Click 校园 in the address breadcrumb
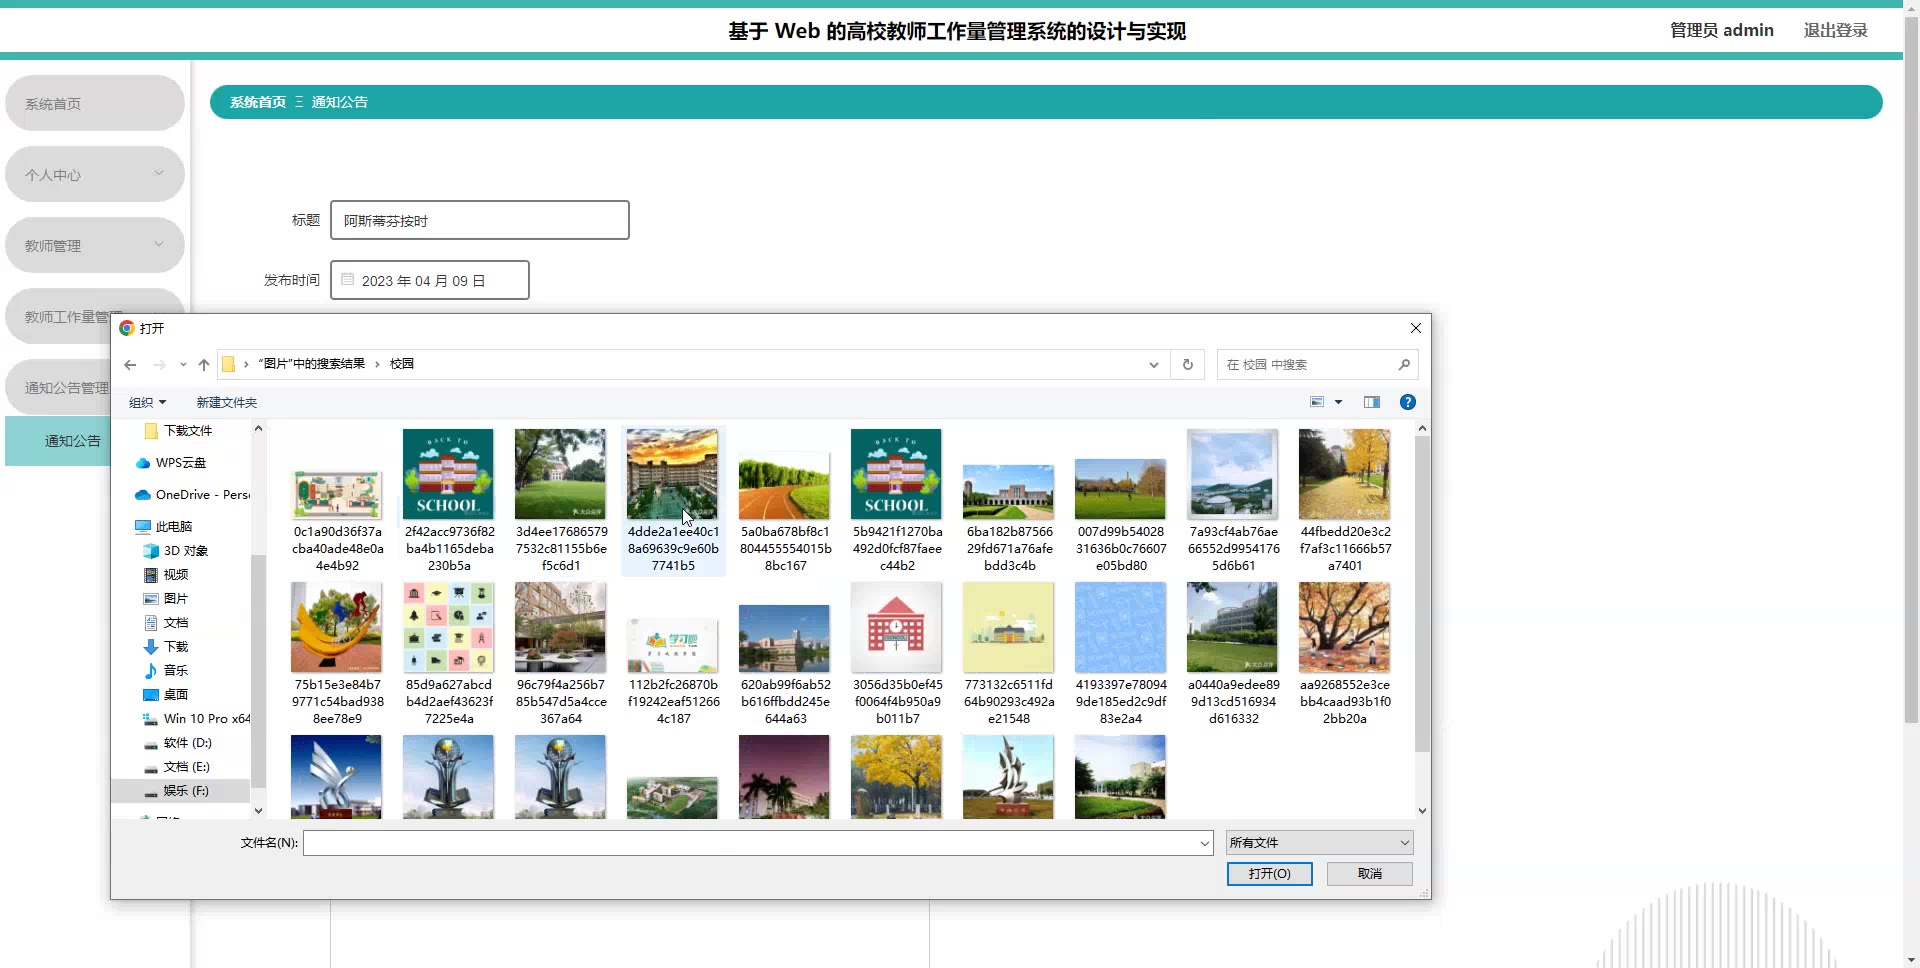 [402, 364]
